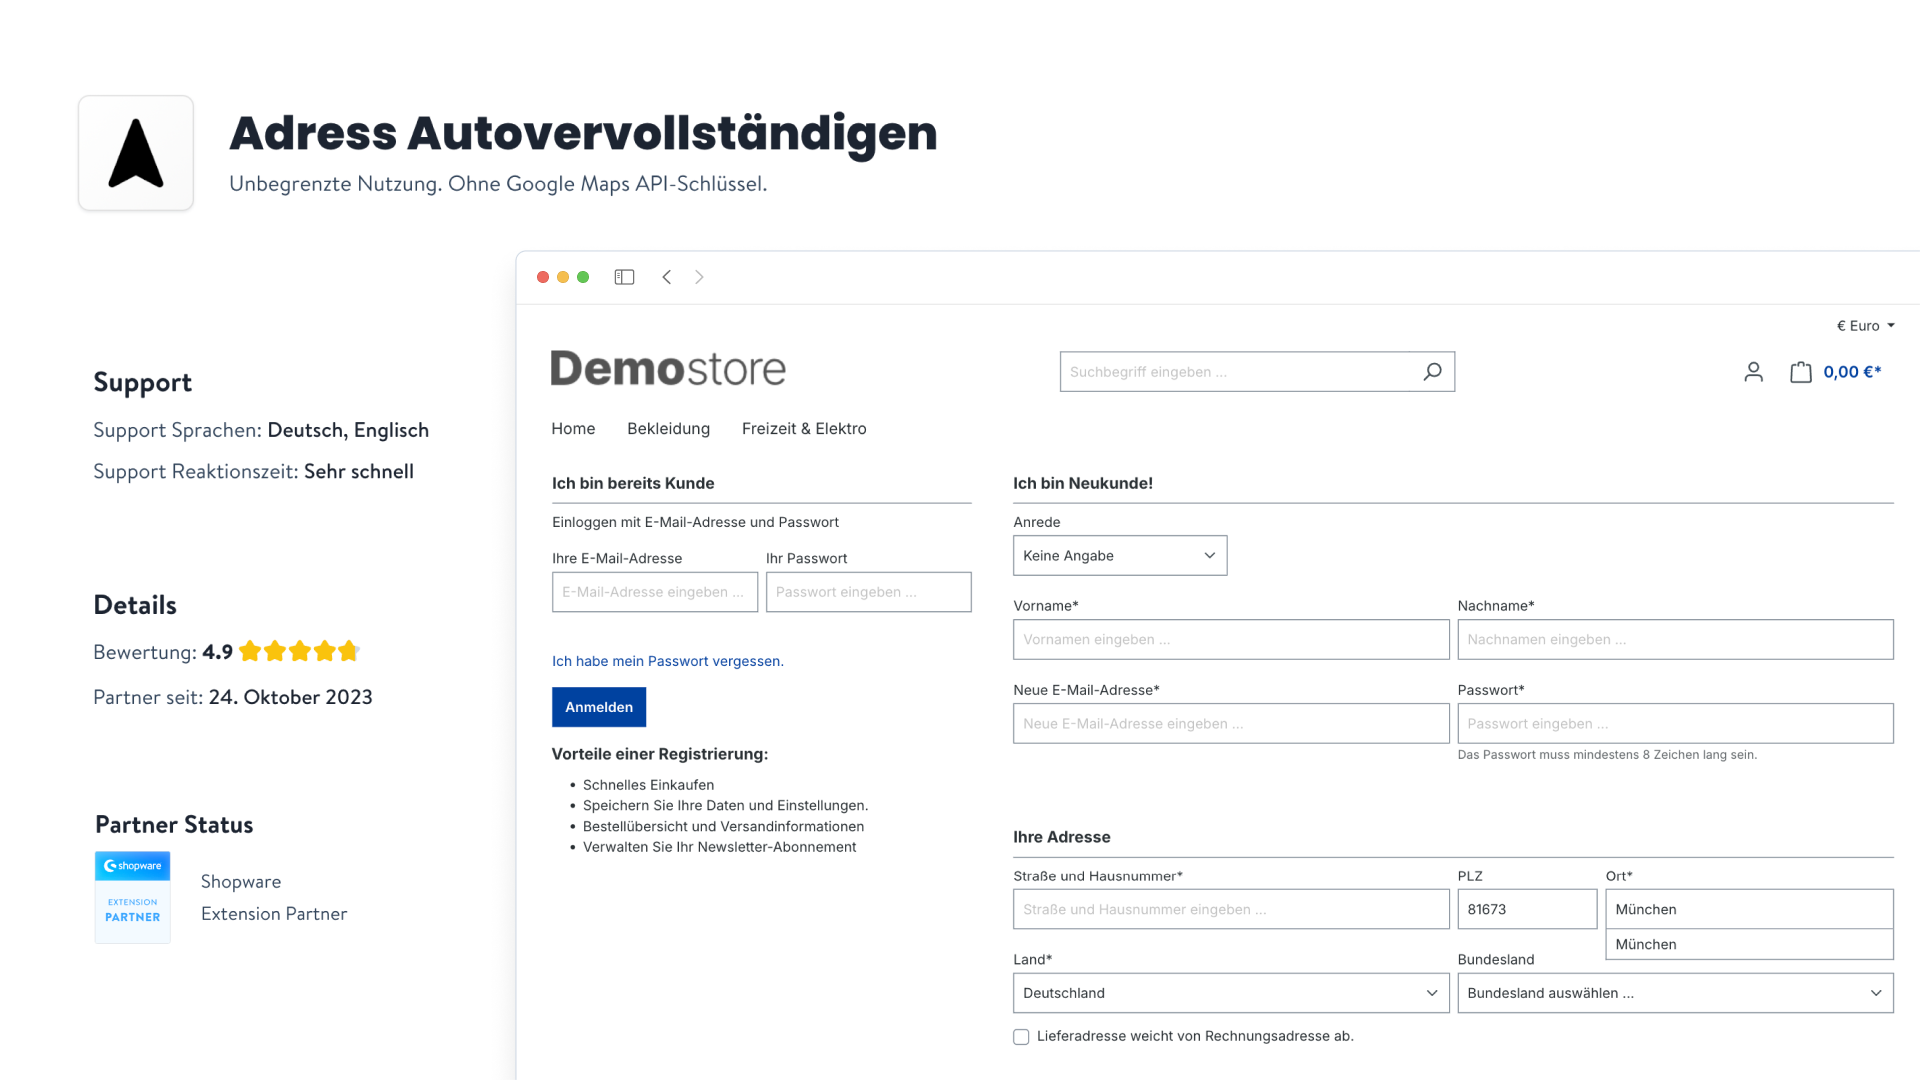Click the PLZ field containing 81673
Image resolution: width=1920 pixels, height=1080 pixels.
pyautogui.click(x=1526, y=909)
